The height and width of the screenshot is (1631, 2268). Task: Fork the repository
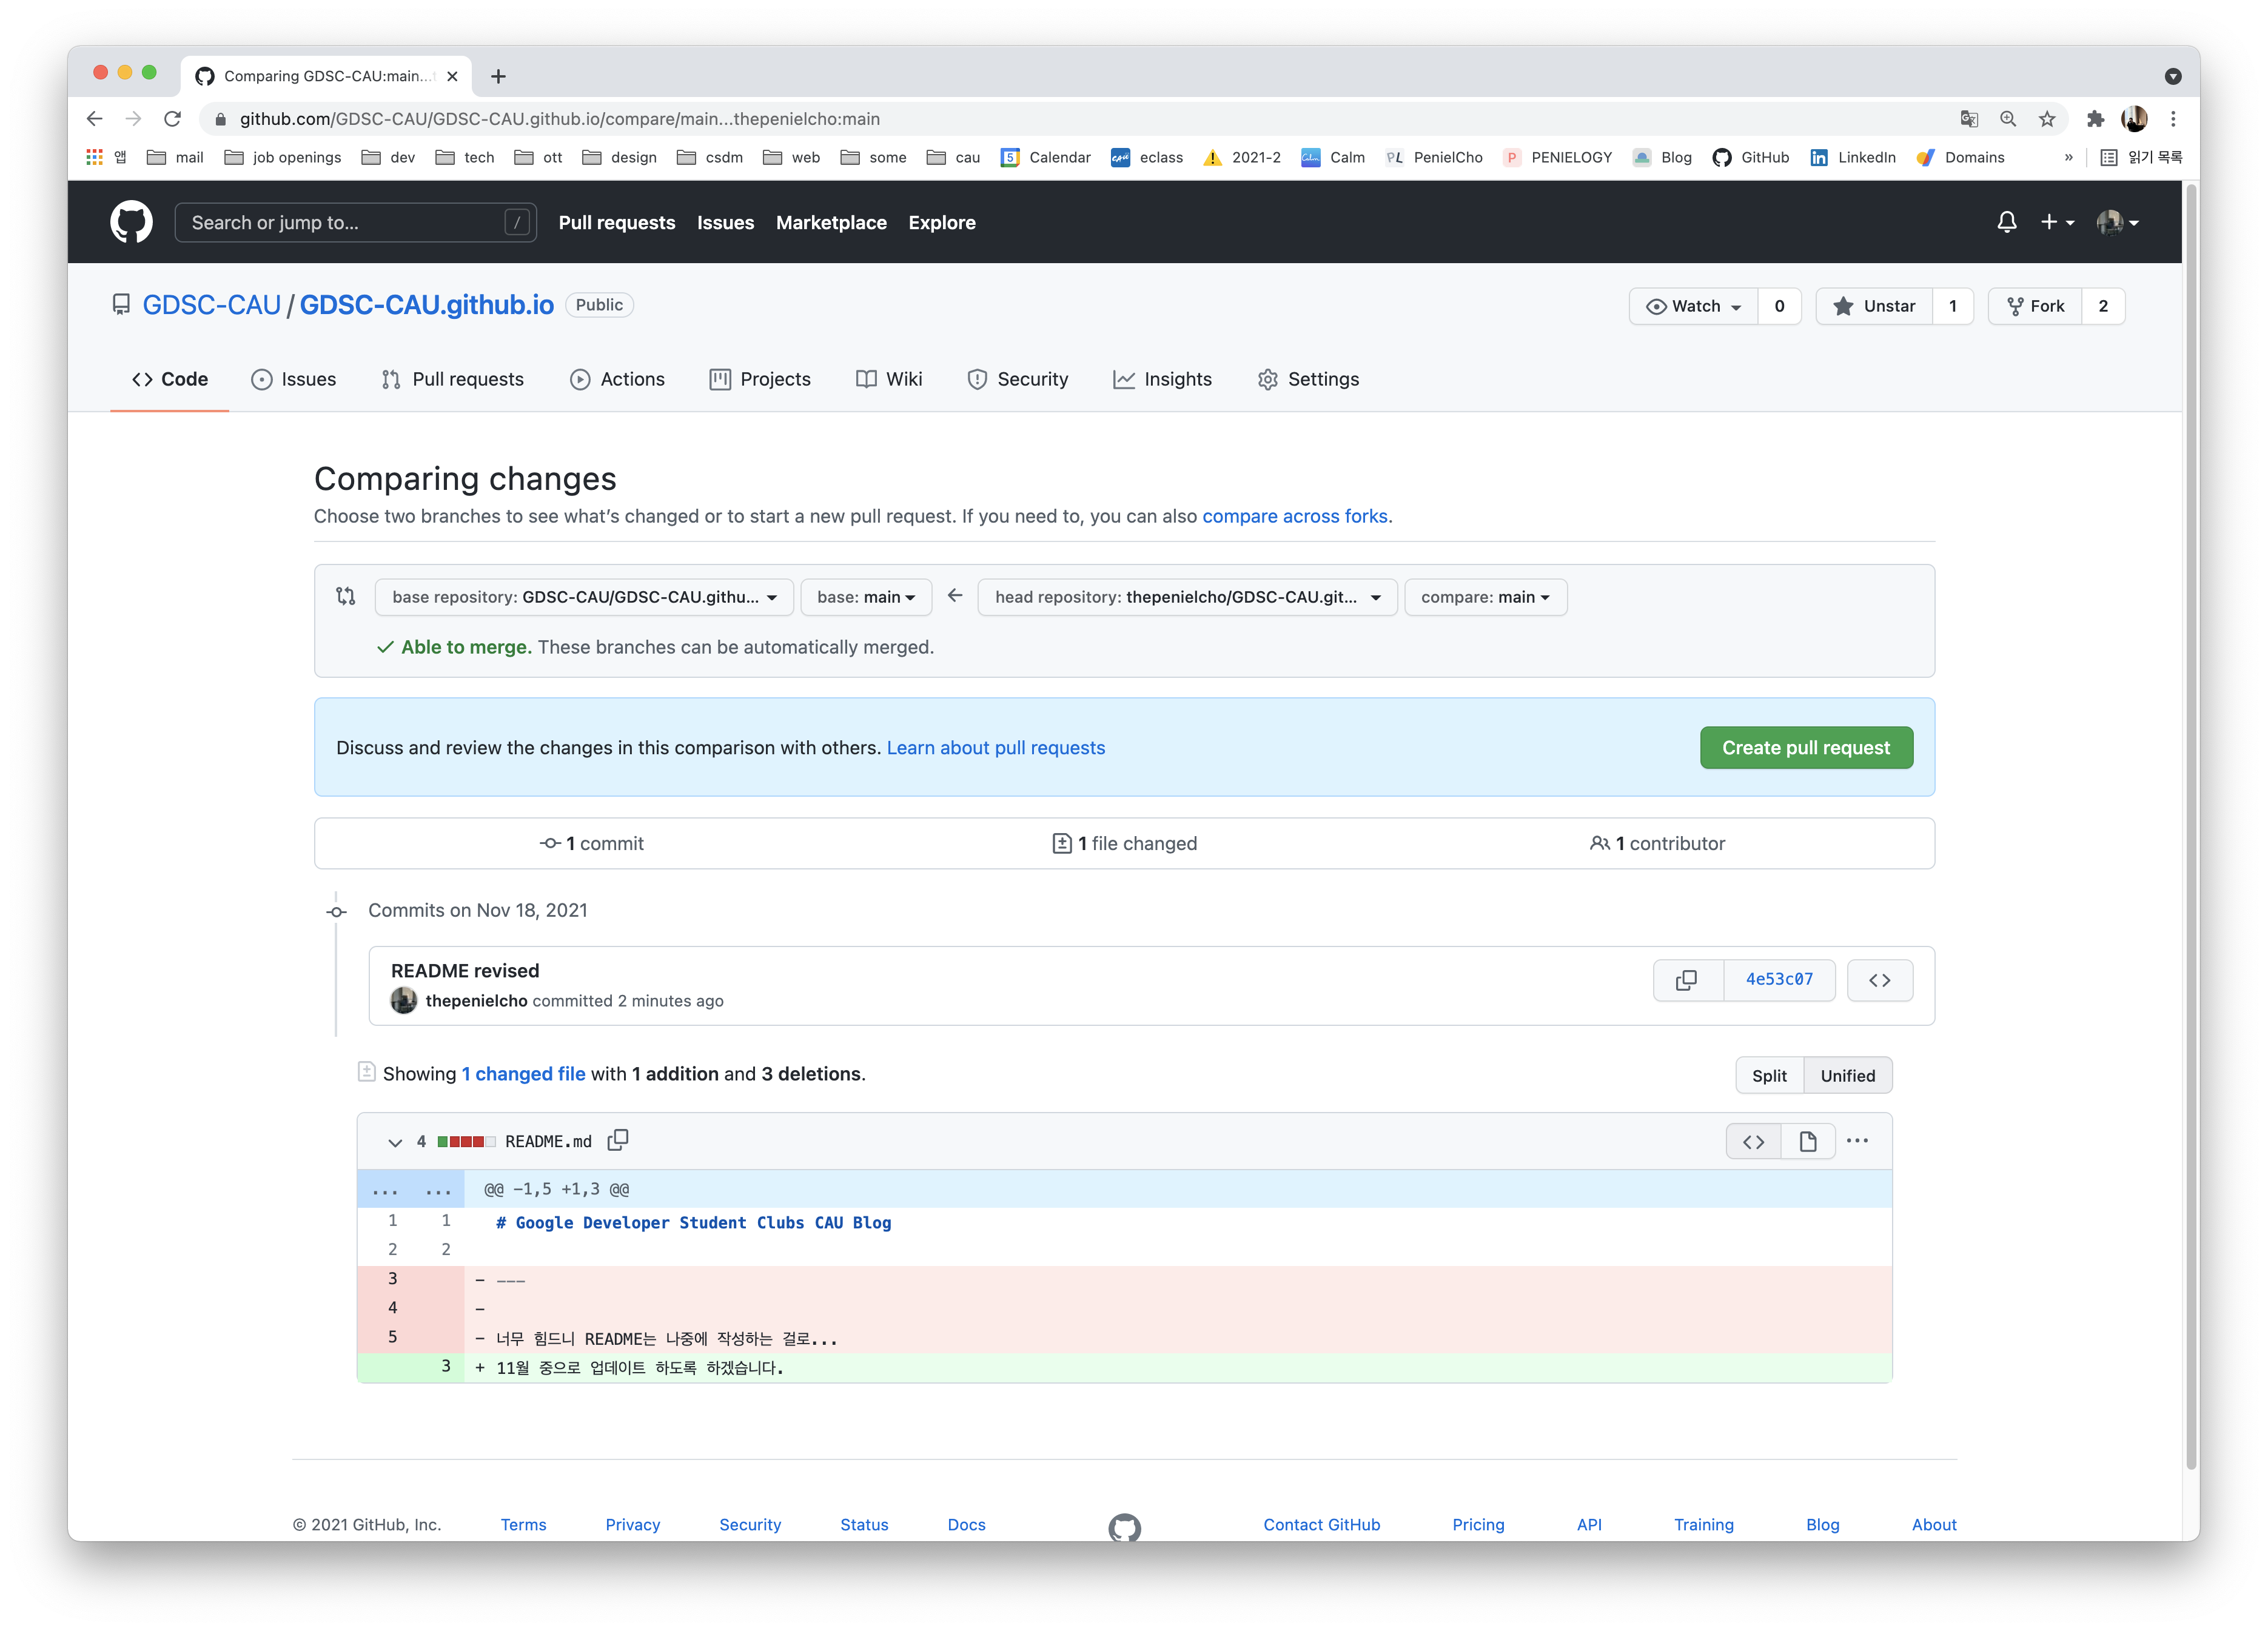[x=2035, y=306]
